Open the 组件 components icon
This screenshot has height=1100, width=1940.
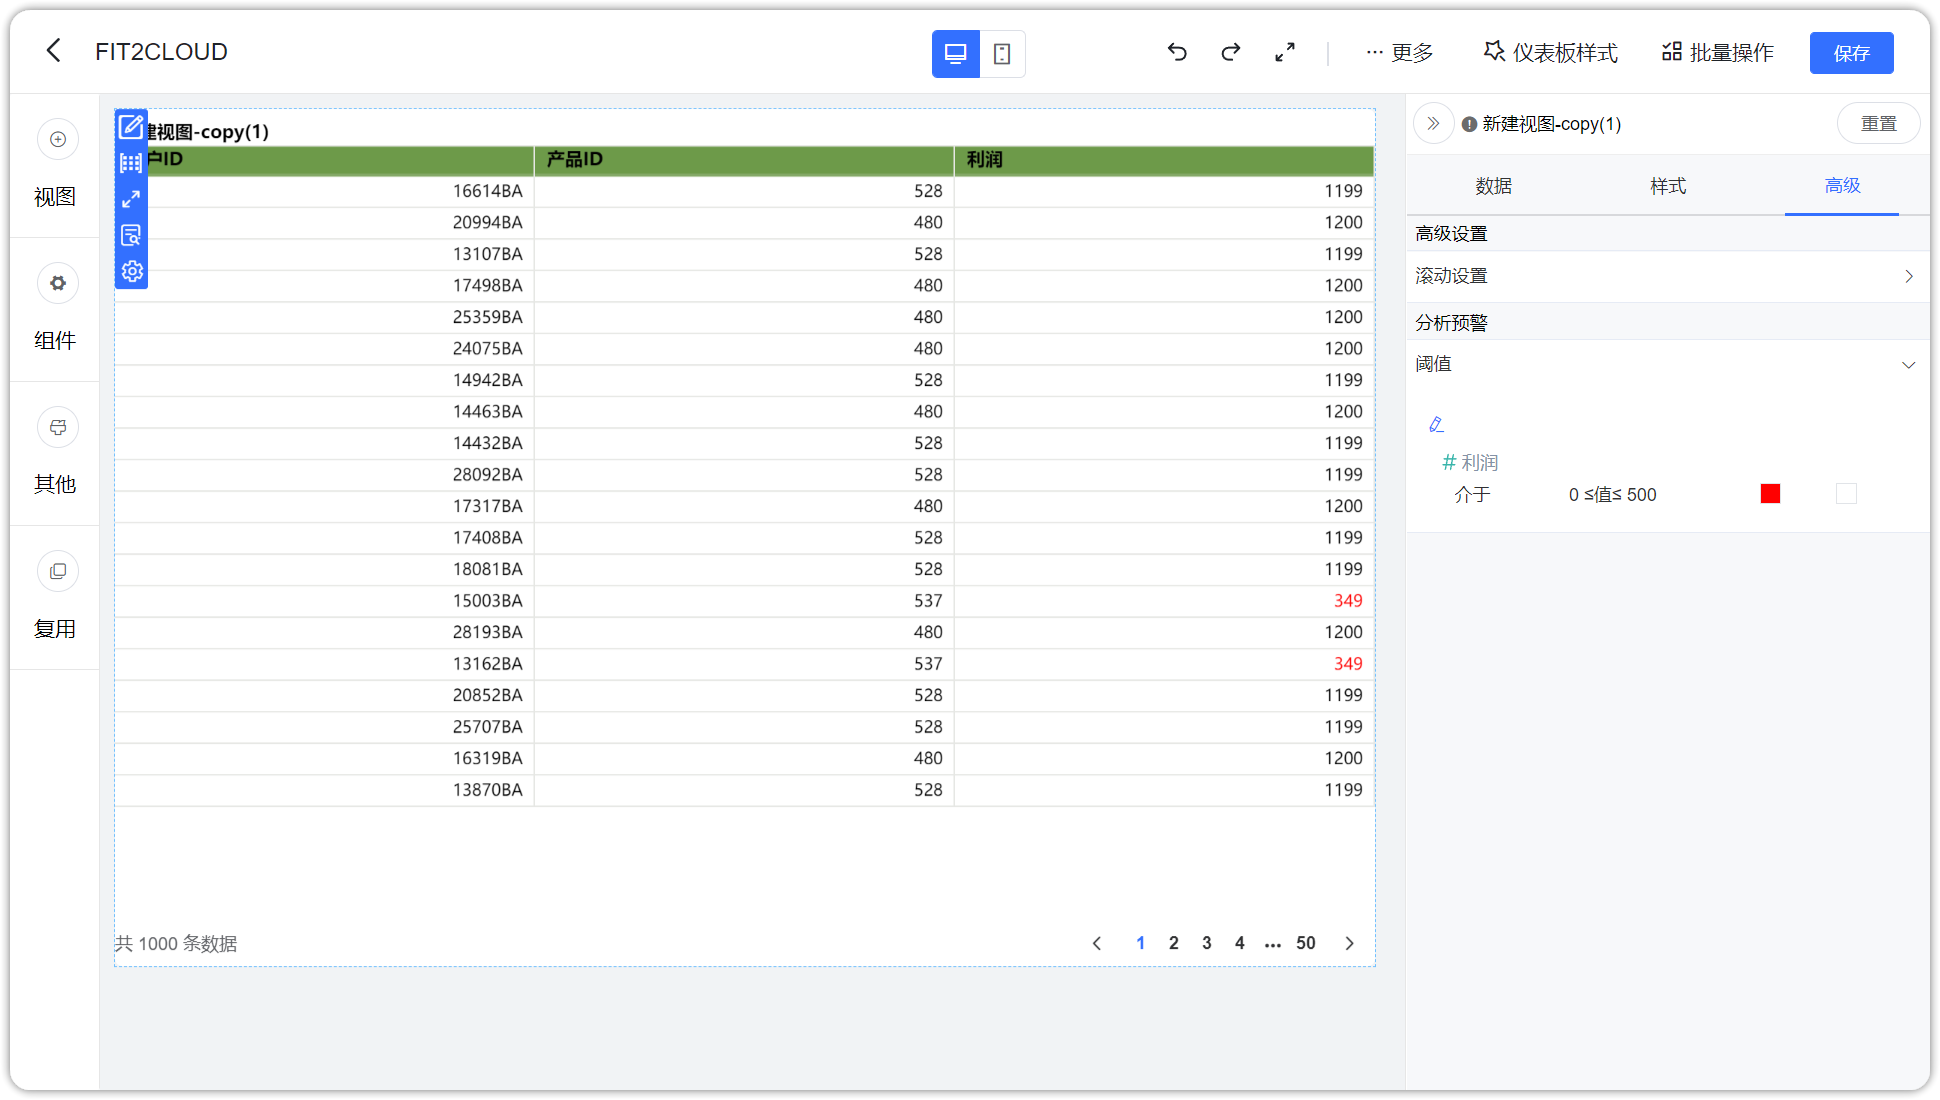tap(58, 283)
